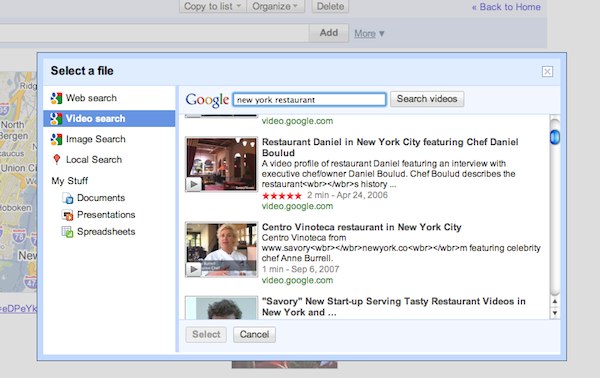The image size is (600, 378).
Task: Expand the More dropdown link
Action: (369, 34)
